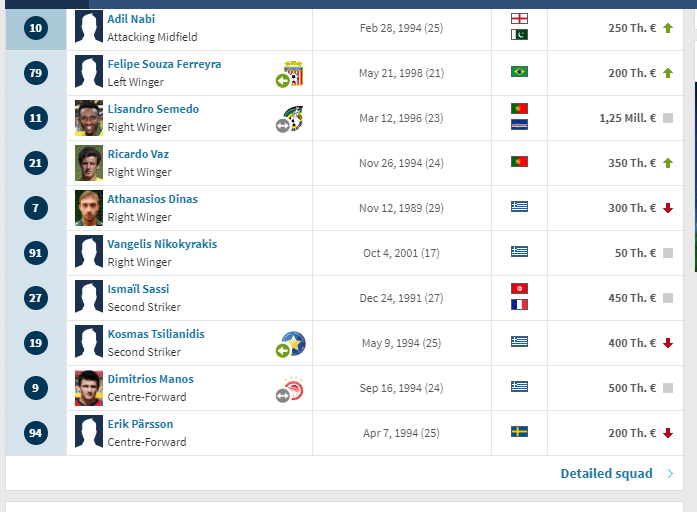The width and height of the screenshot is (697, 512).
Task: Click the Sweden flag for Erik Pärsson
Action: (519, 432)
